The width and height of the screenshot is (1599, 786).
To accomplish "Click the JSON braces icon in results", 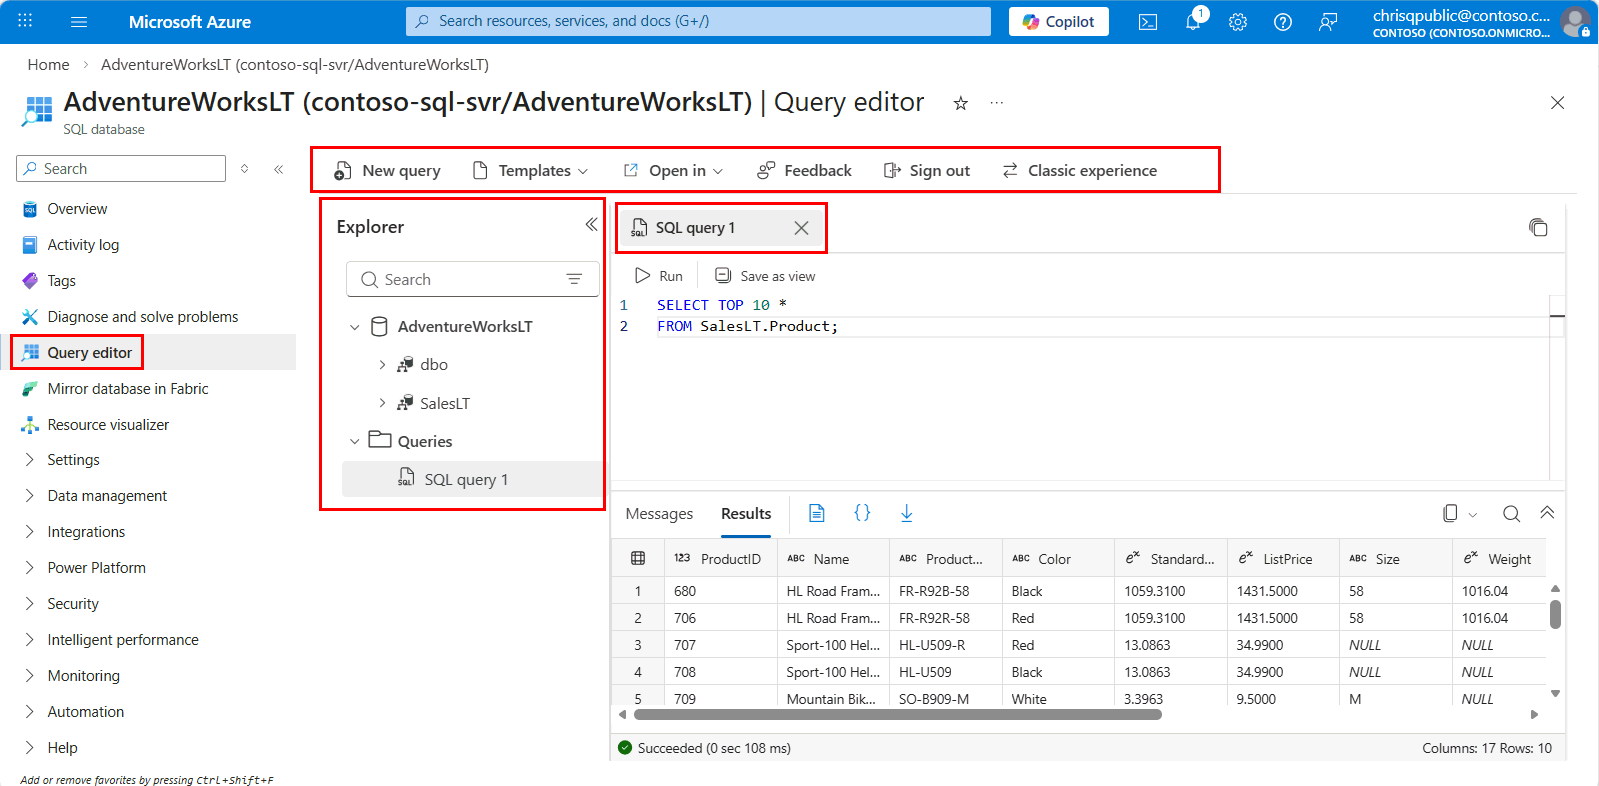I will (862, 513).
